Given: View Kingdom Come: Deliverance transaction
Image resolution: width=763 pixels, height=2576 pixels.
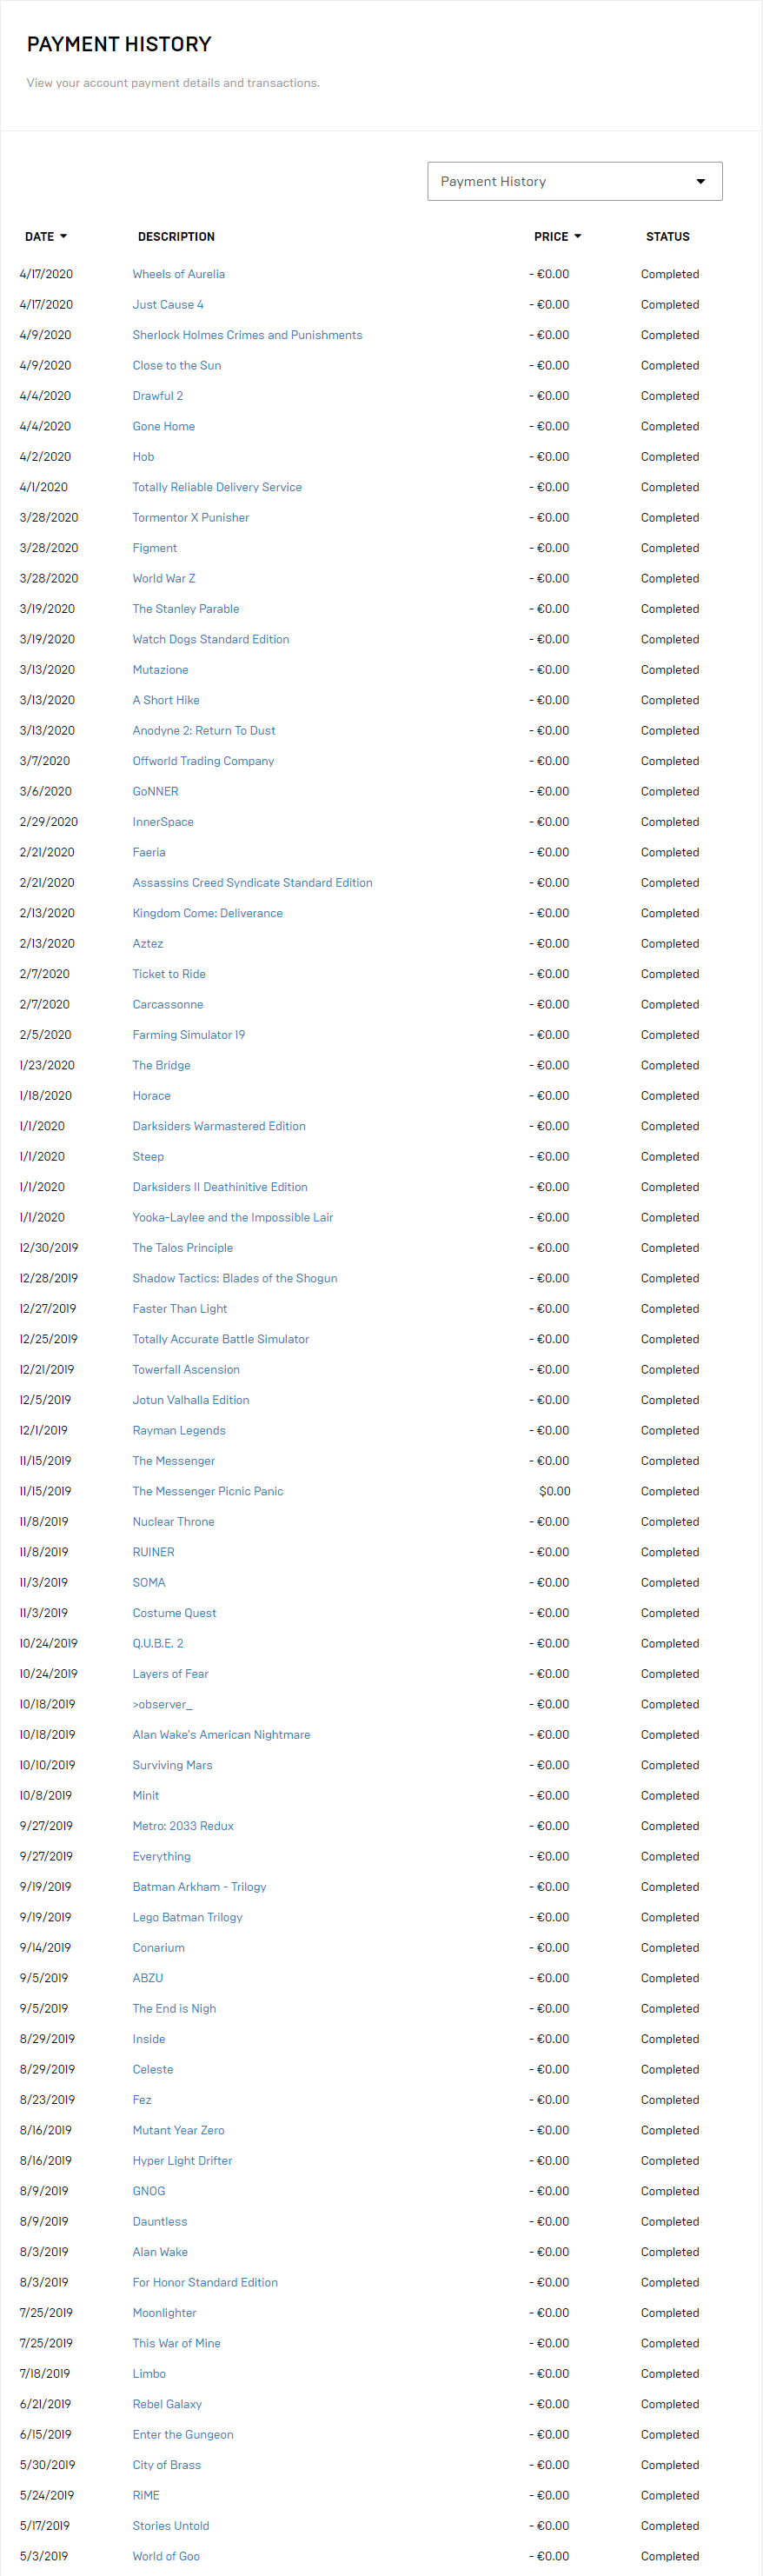Looking at the screenshot, I should click(x=207, y=913).
